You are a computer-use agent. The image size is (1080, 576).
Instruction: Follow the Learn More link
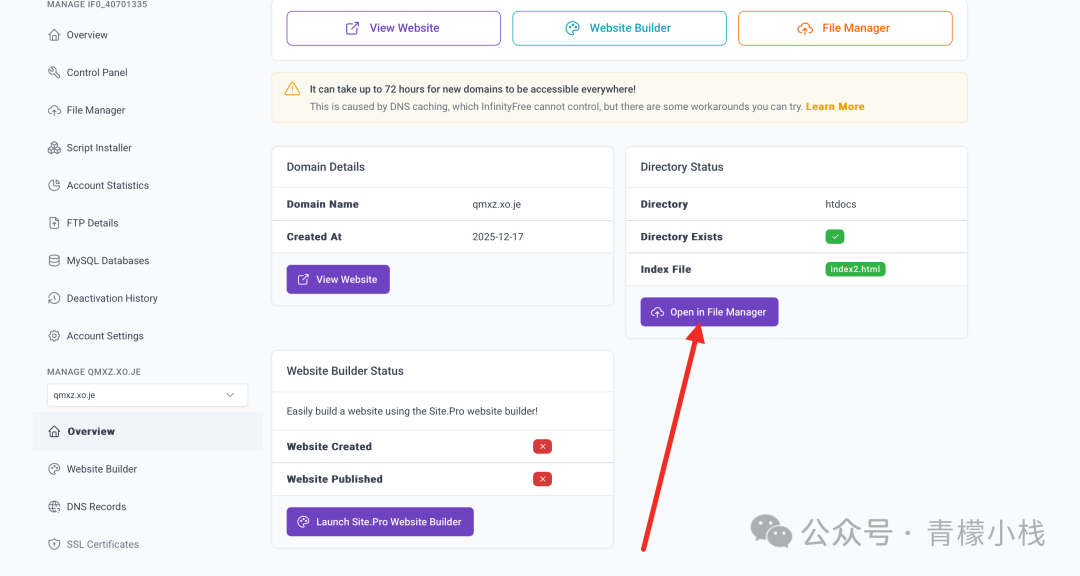(x=835, y=107)
